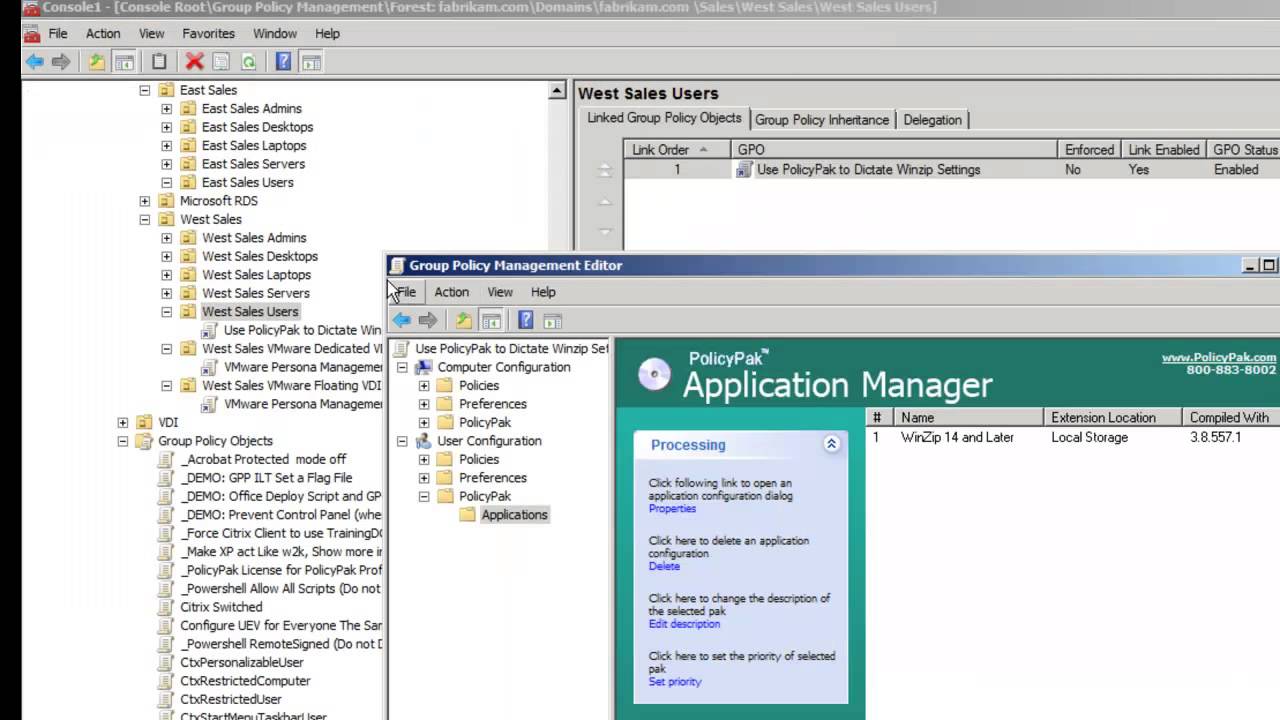Select _Acrobat Protected mode off GPO
The image size is (1280, 720).
[263, 460]
